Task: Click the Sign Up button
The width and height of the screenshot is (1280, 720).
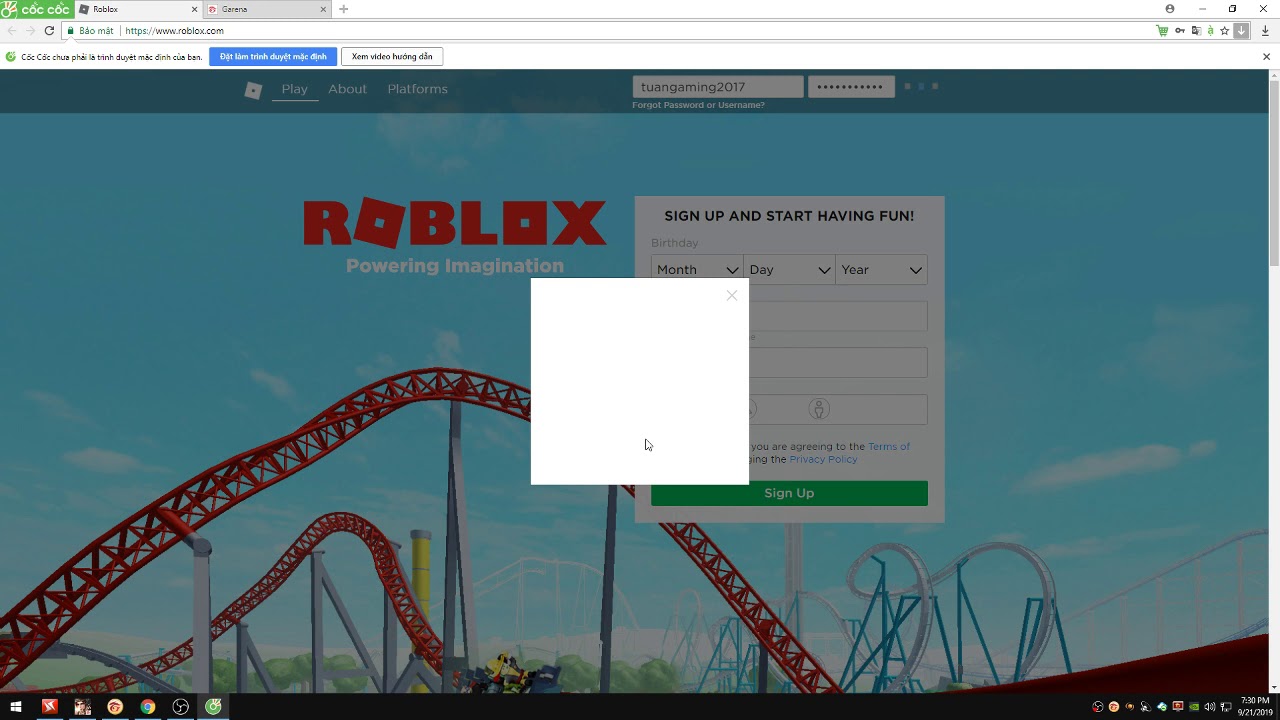Action: tap(789, 493)
